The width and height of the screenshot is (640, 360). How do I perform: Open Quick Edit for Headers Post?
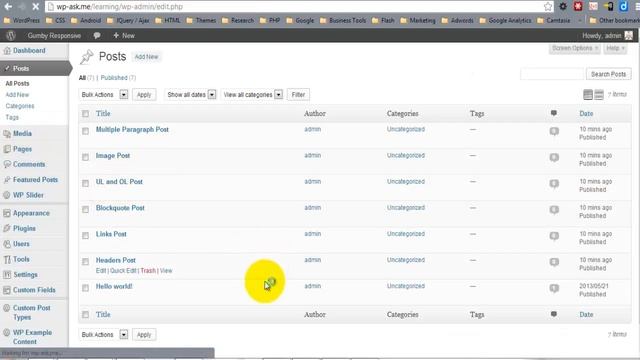coord(123,271)
